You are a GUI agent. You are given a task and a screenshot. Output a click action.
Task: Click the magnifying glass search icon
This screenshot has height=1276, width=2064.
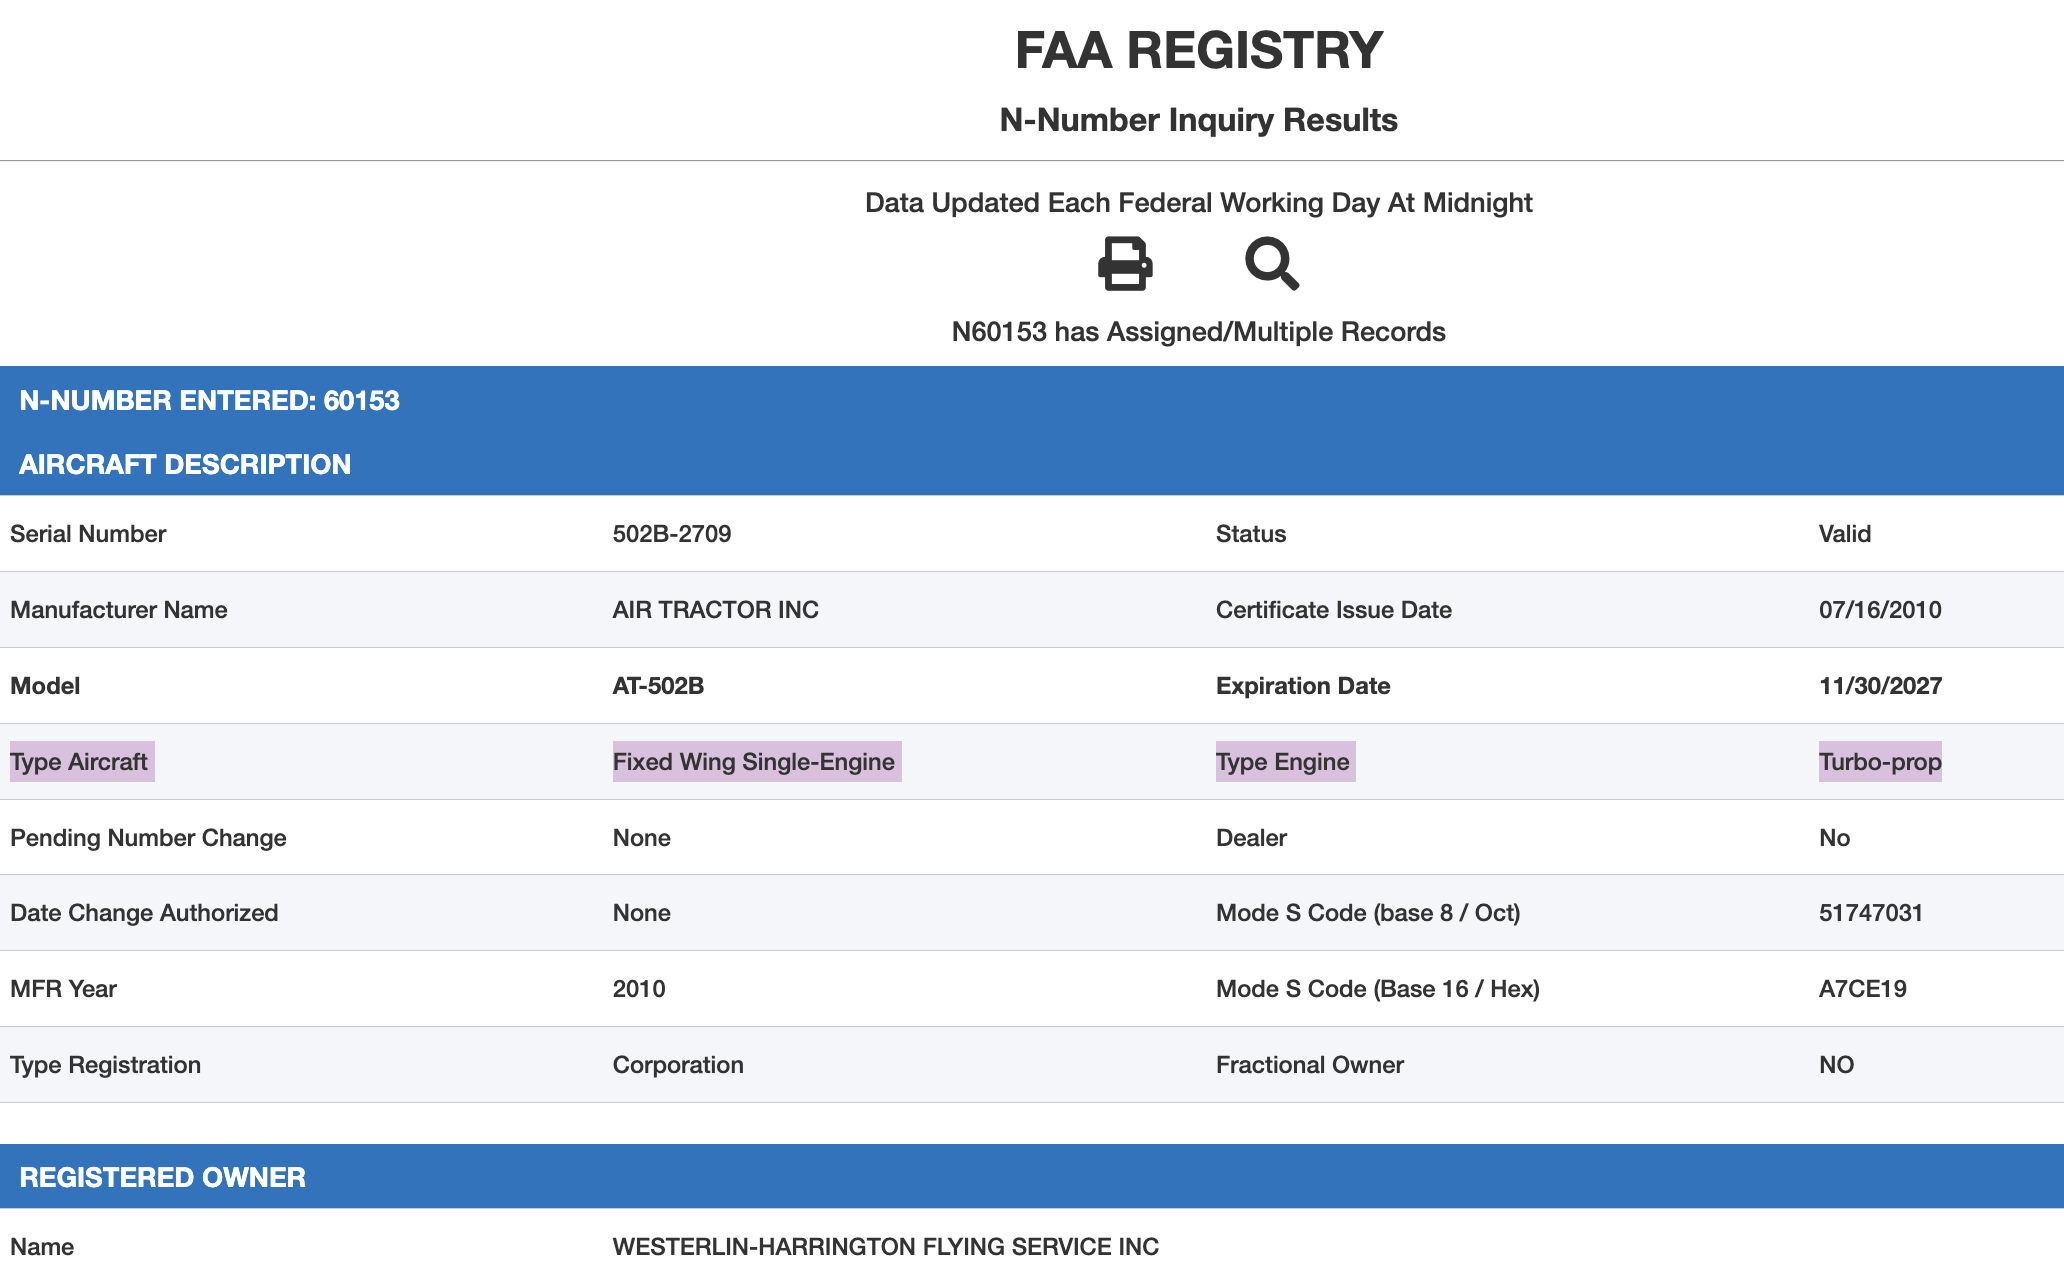pyautogui.click(x=1271, y=264)
